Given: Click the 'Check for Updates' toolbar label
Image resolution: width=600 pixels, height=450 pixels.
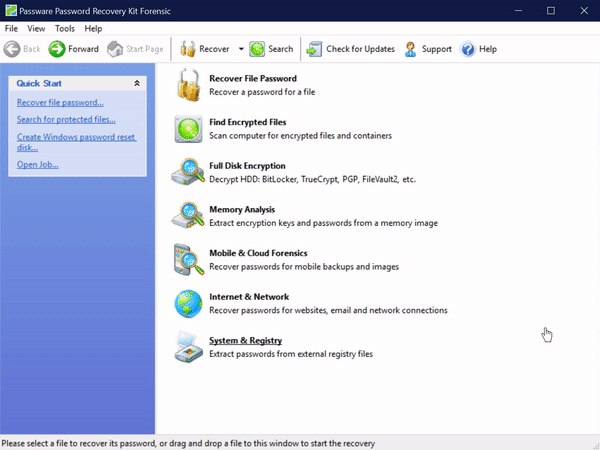Looking at the screenshot, I should pos(360,49).
